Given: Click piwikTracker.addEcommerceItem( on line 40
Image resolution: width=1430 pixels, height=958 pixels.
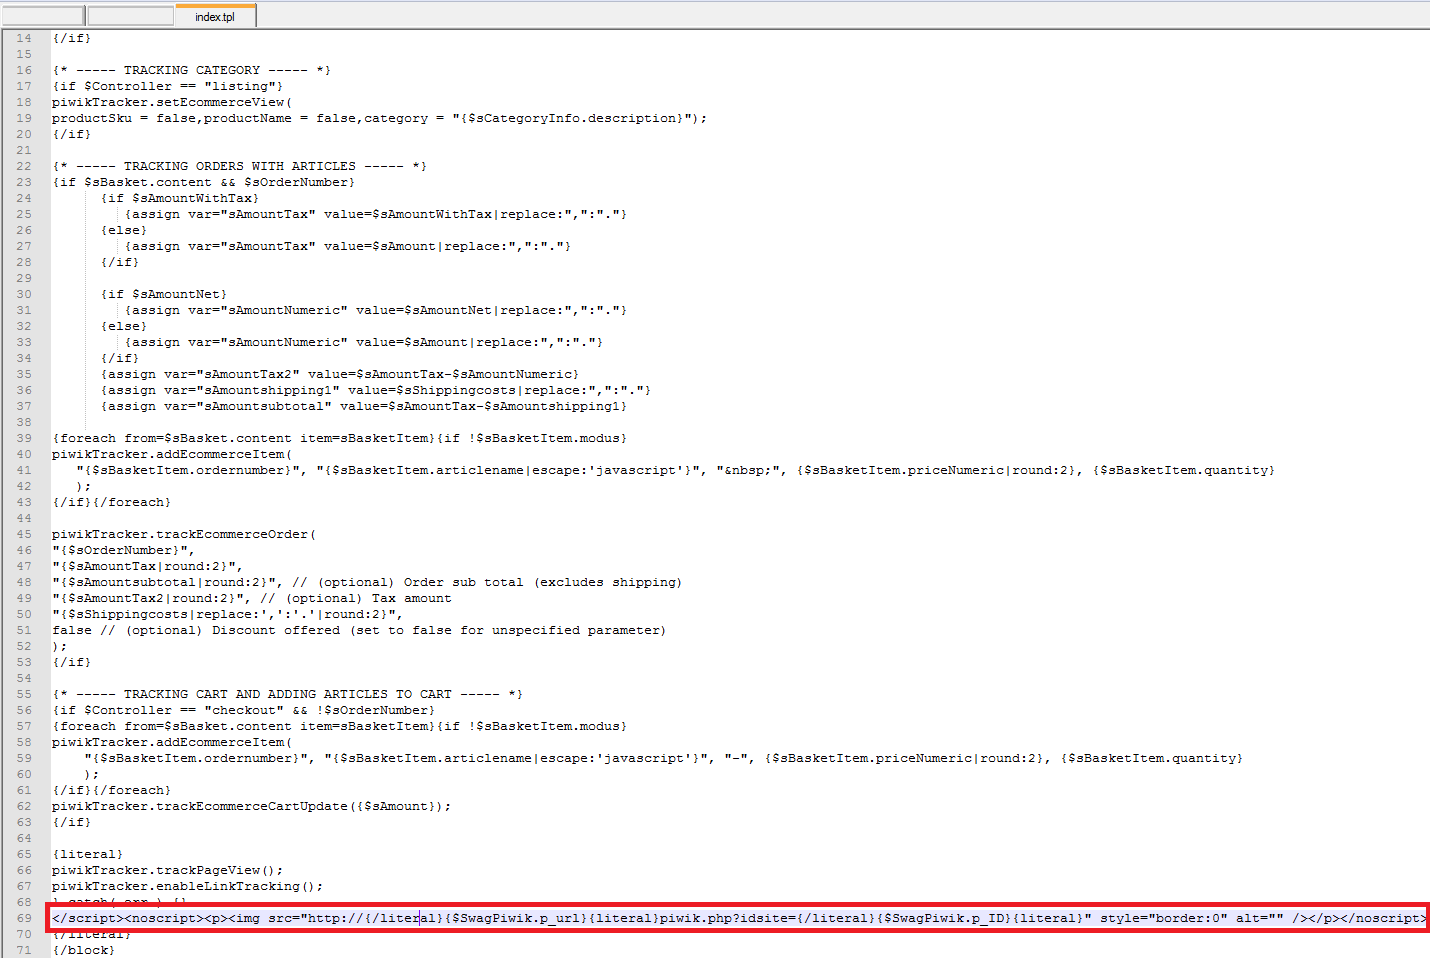Looking at the screenshot, I should click(x=172, y=454).
